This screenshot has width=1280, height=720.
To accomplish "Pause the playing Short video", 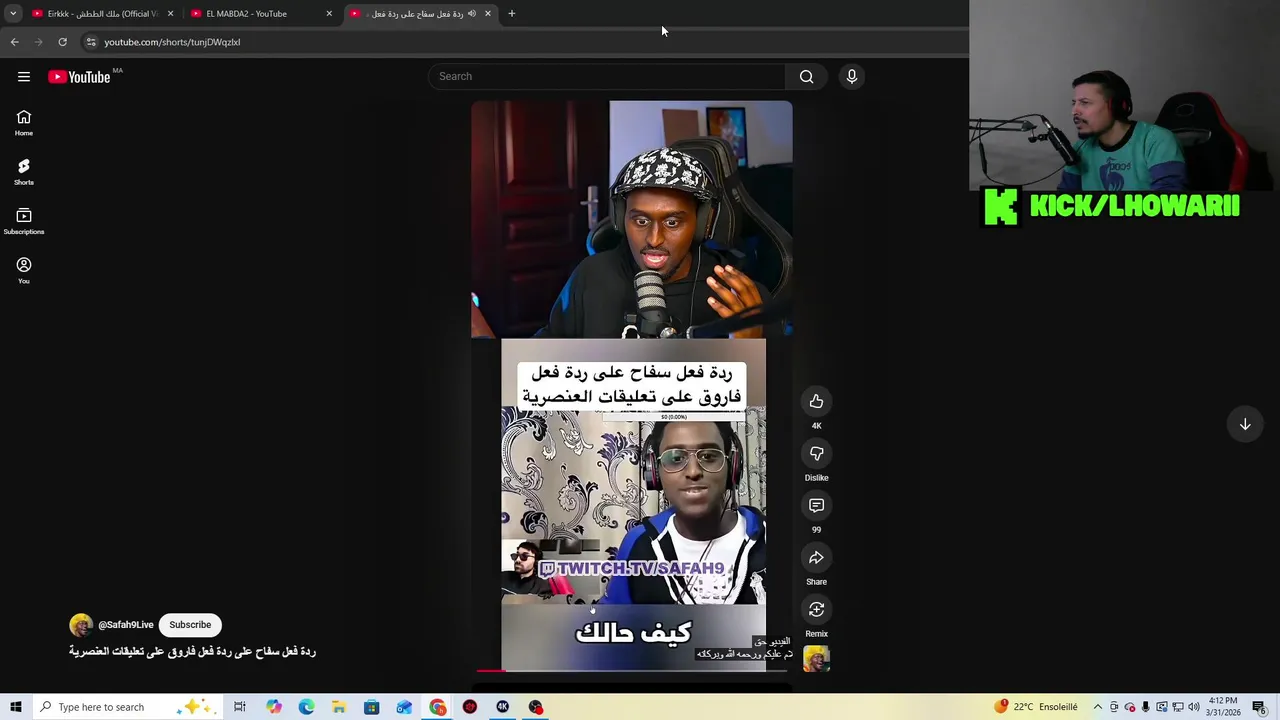I will (x=632, y=385).
